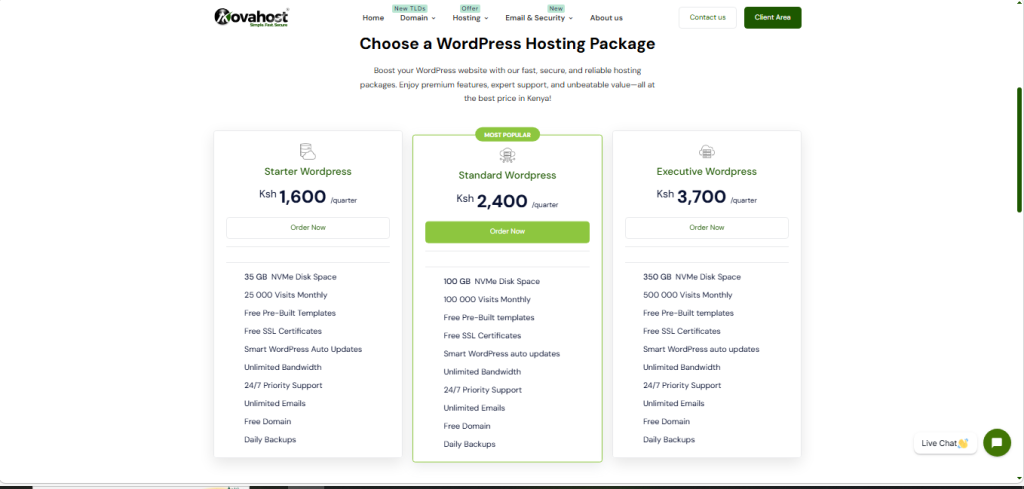The width and height of the screenshot is (1024, 489).
Task: Select the Starter Wordpress title
Action: (x=308, y=172)
